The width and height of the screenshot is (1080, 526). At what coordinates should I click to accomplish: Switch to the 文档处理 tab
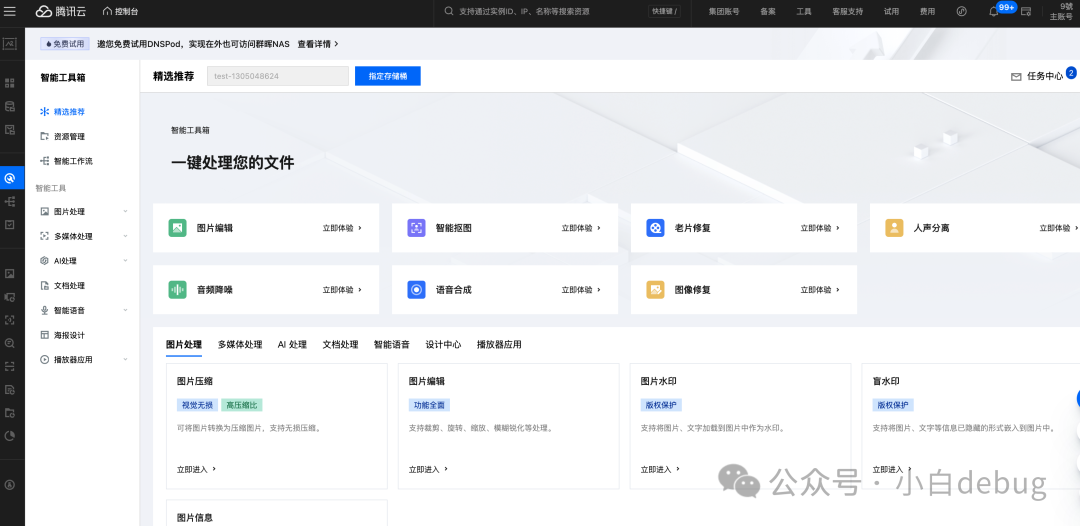340,345
